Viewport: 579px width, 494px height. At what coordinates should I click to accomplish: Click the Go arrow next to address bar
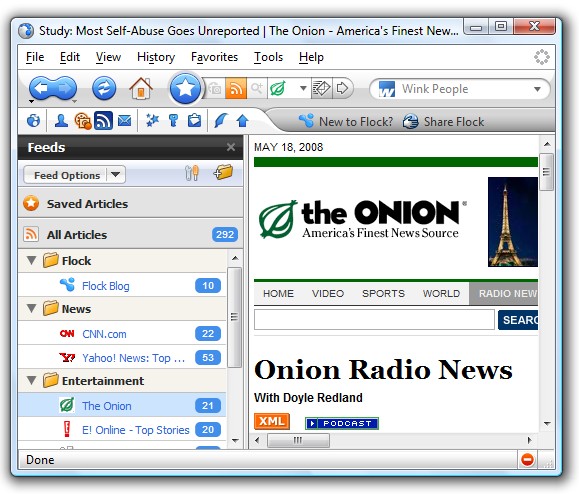pyautogui.click(x=343, y=88)
